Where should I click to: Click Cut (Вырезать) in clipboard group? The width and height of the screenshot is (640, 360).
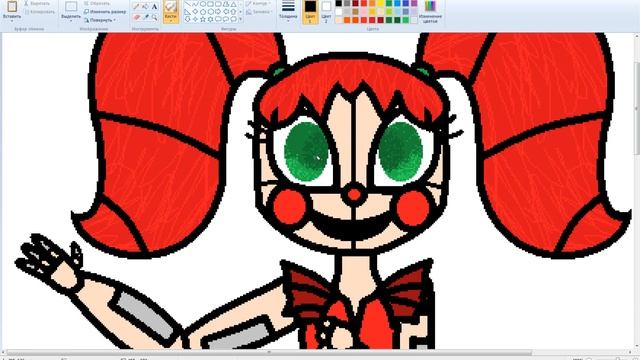click(38, 4)
